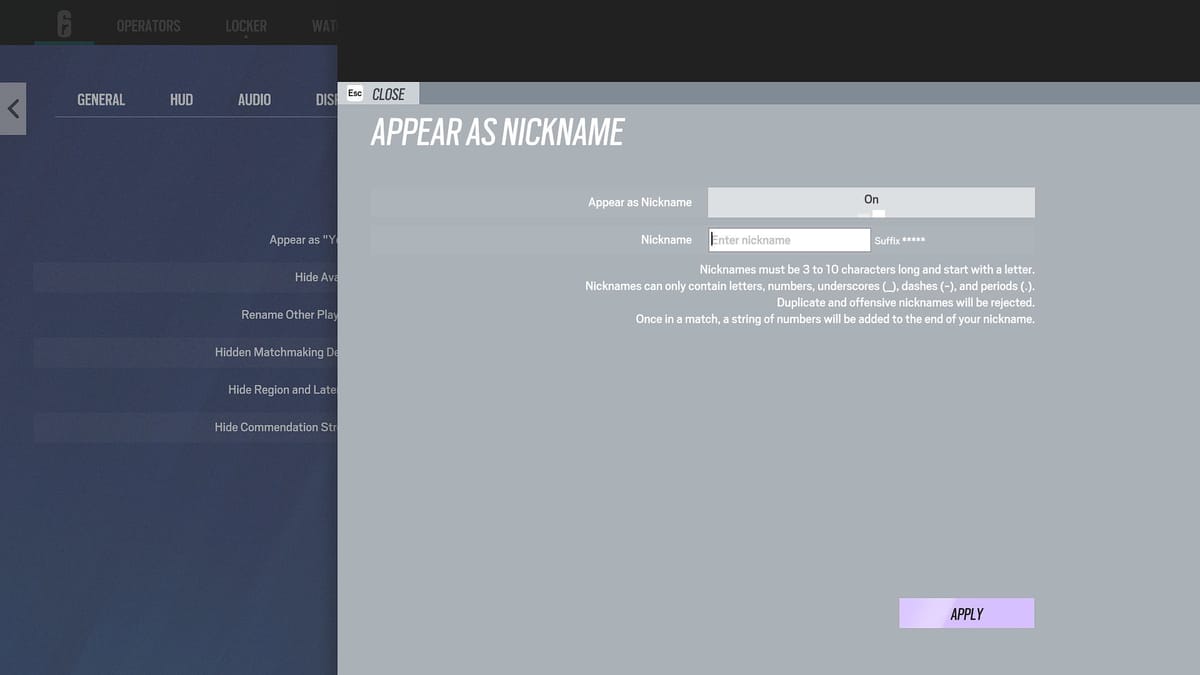Open the DISPLAY settings tab
The height and width of the screenshot is (675, 1200).
point(327,99)
